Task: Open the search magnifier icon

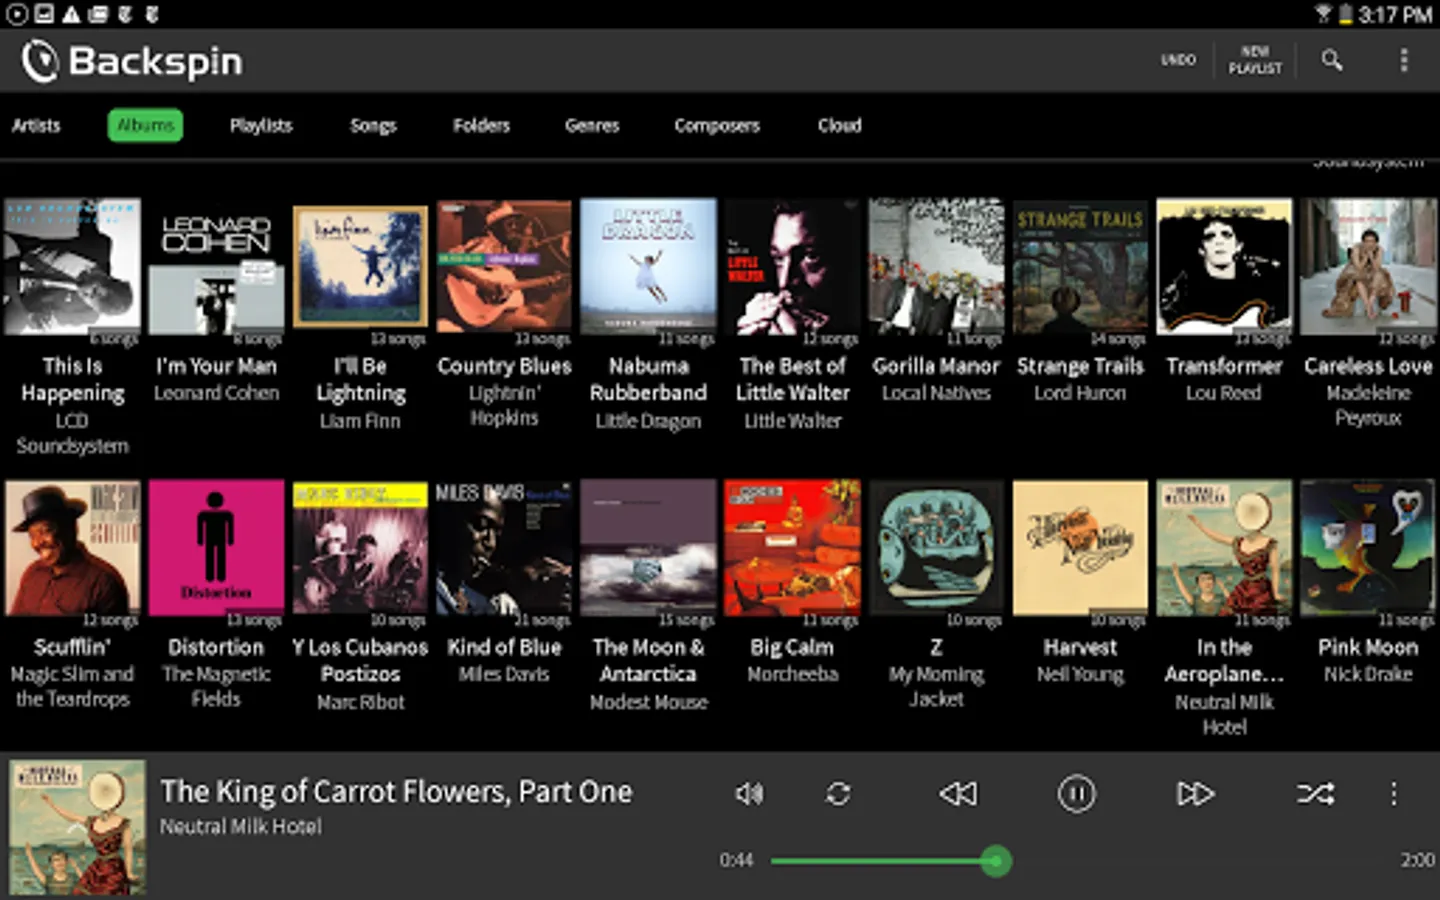Action: tap(1331, 60)
